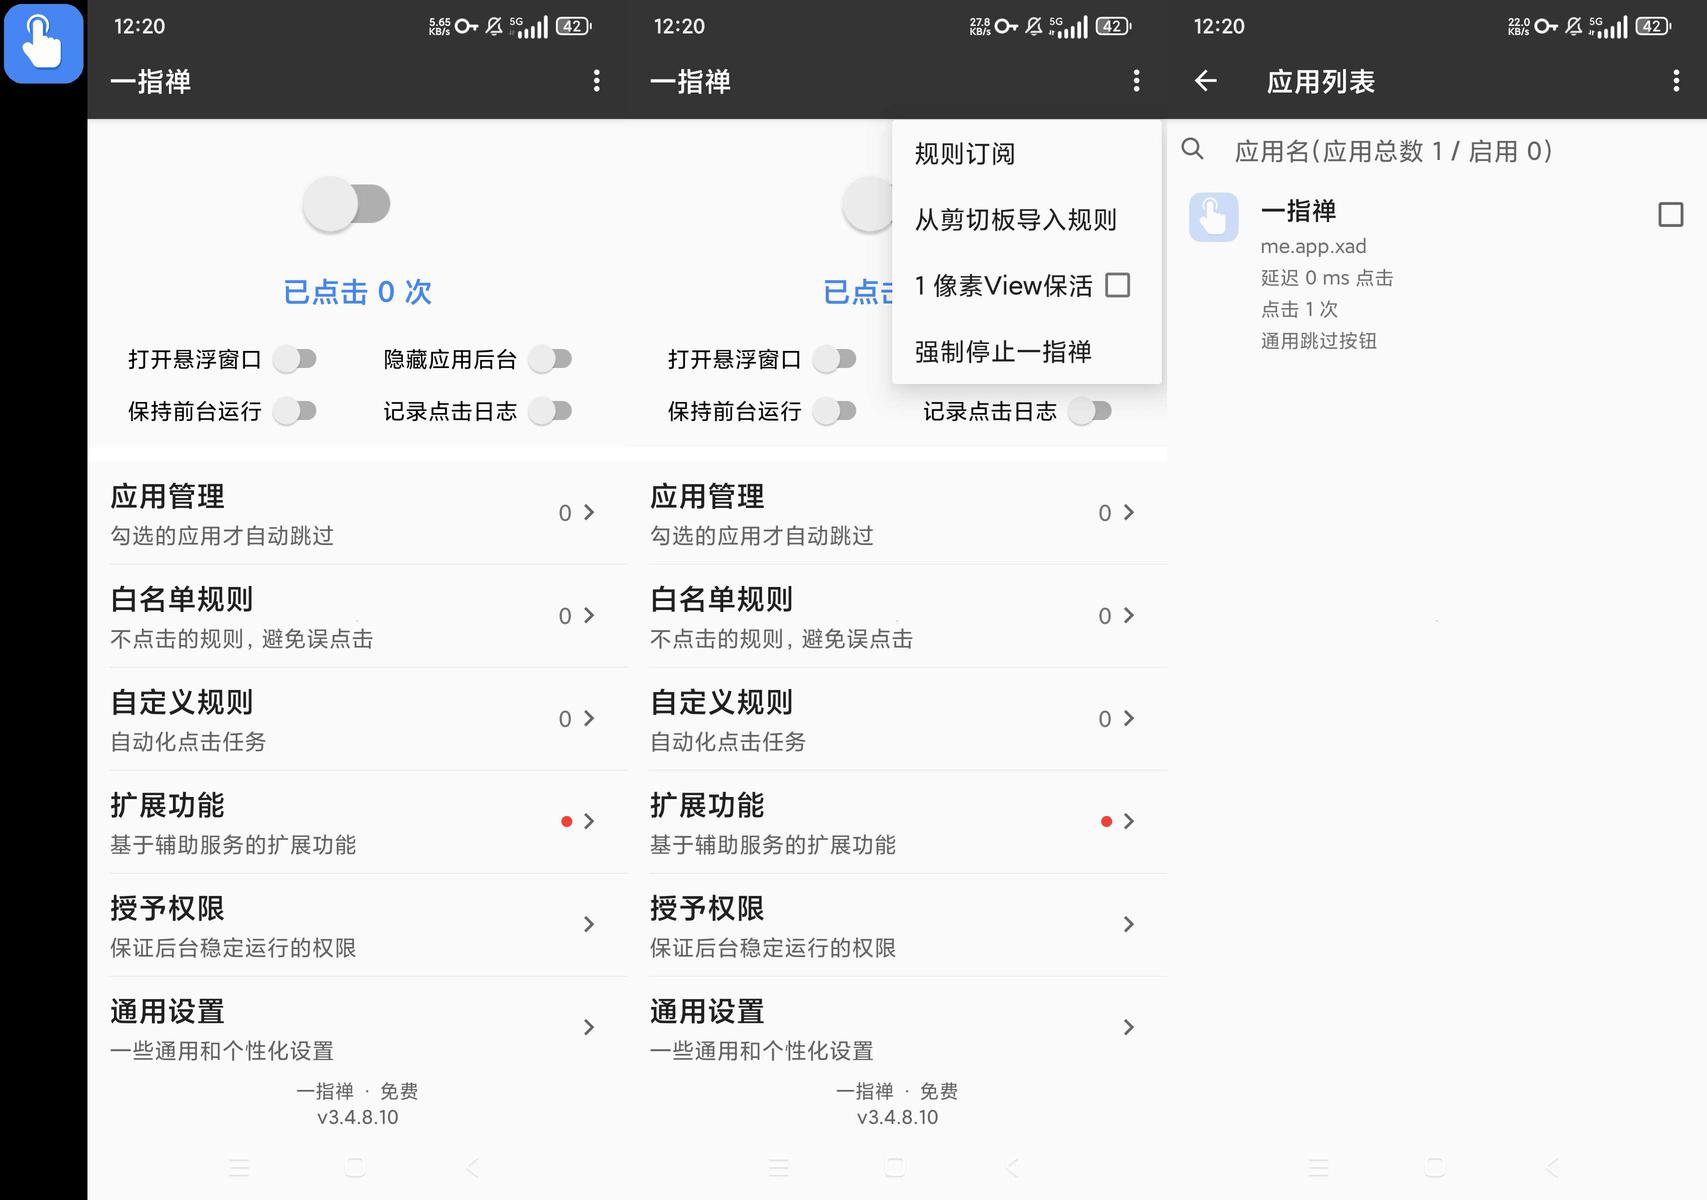This screenshot has width=1707, height=1200.
Task: Click 1 像素View保活 menu label
Action: (1003, 286)
